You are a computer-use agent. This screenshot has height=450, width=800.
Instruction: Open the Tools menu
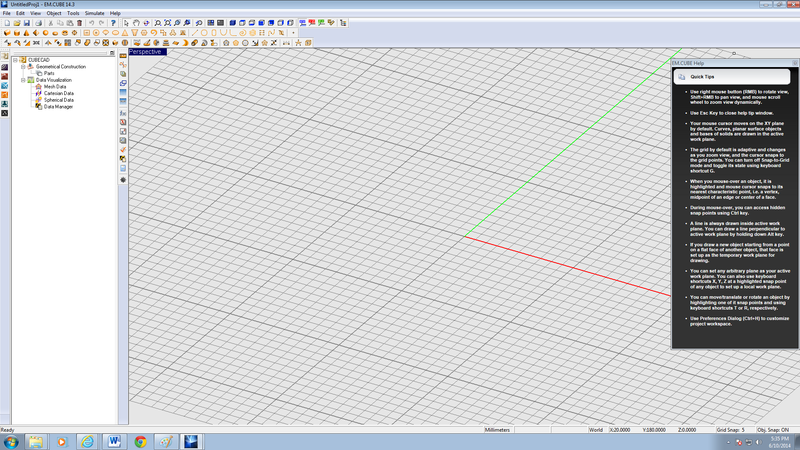click(73, 13)
